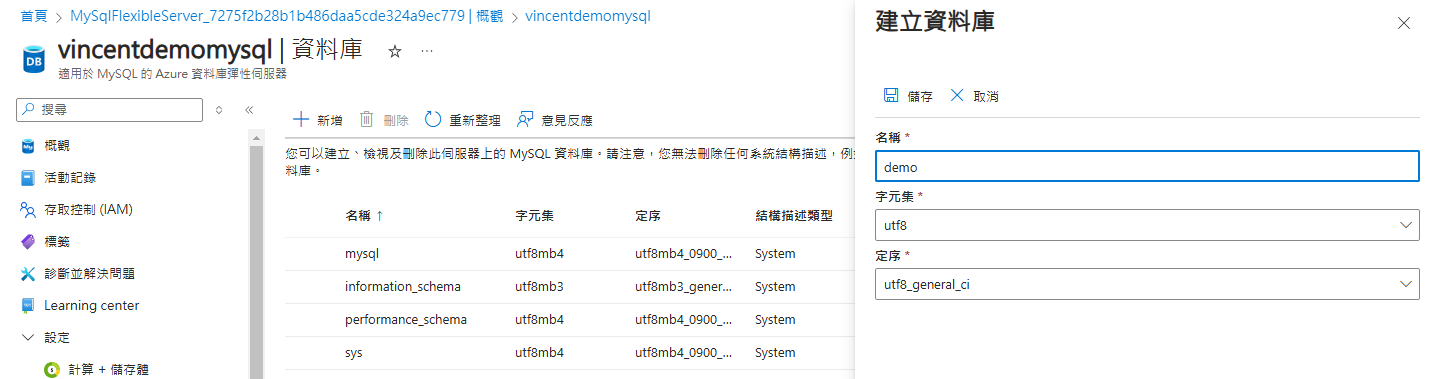Image resolution: width=1440 pixels, height=379 pixels.
Task: Favorite this page with the star icon
Action: click(x=394, y=51)
